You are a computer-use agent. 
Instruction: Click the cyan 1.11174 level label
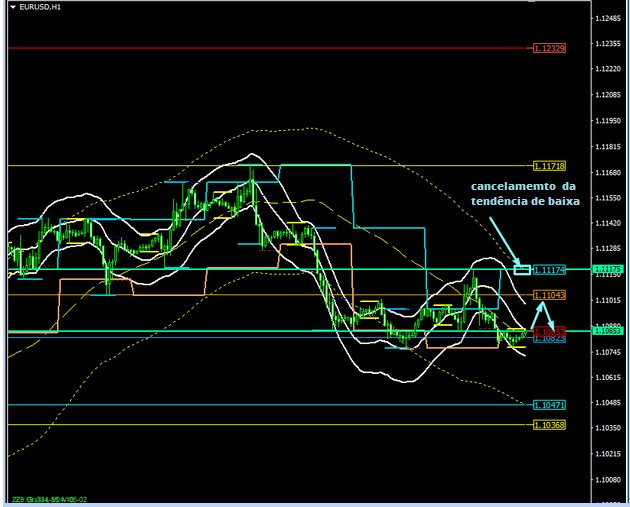[x=549, y=270]
